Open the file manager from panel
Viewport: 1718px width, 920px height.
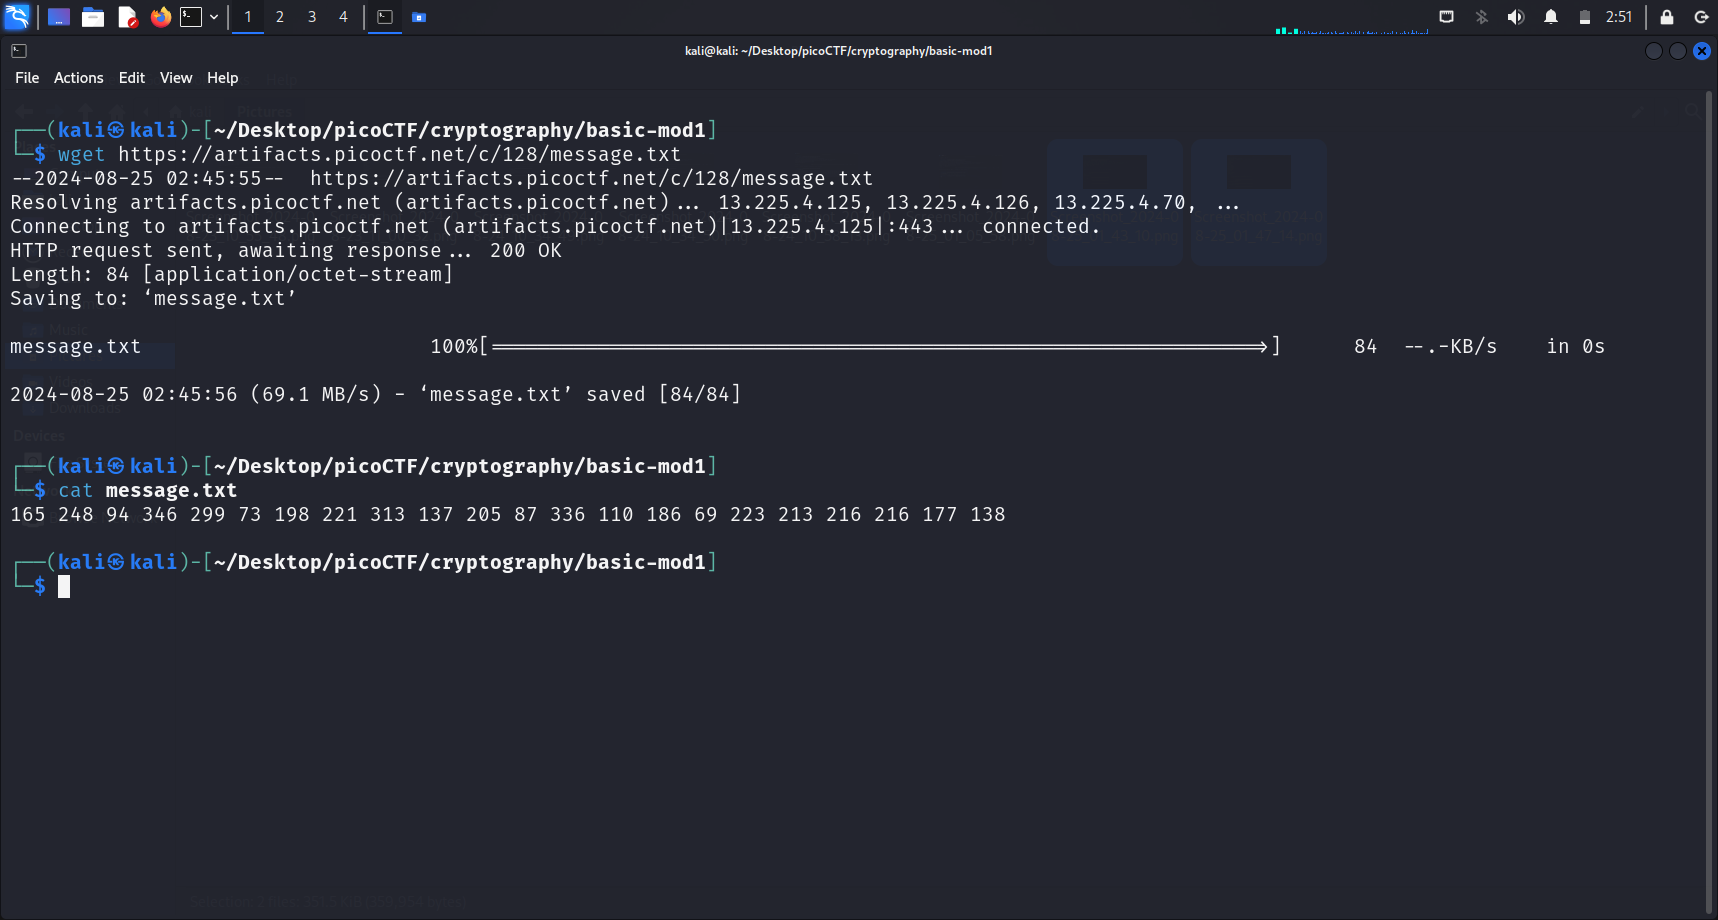point(93,17)
